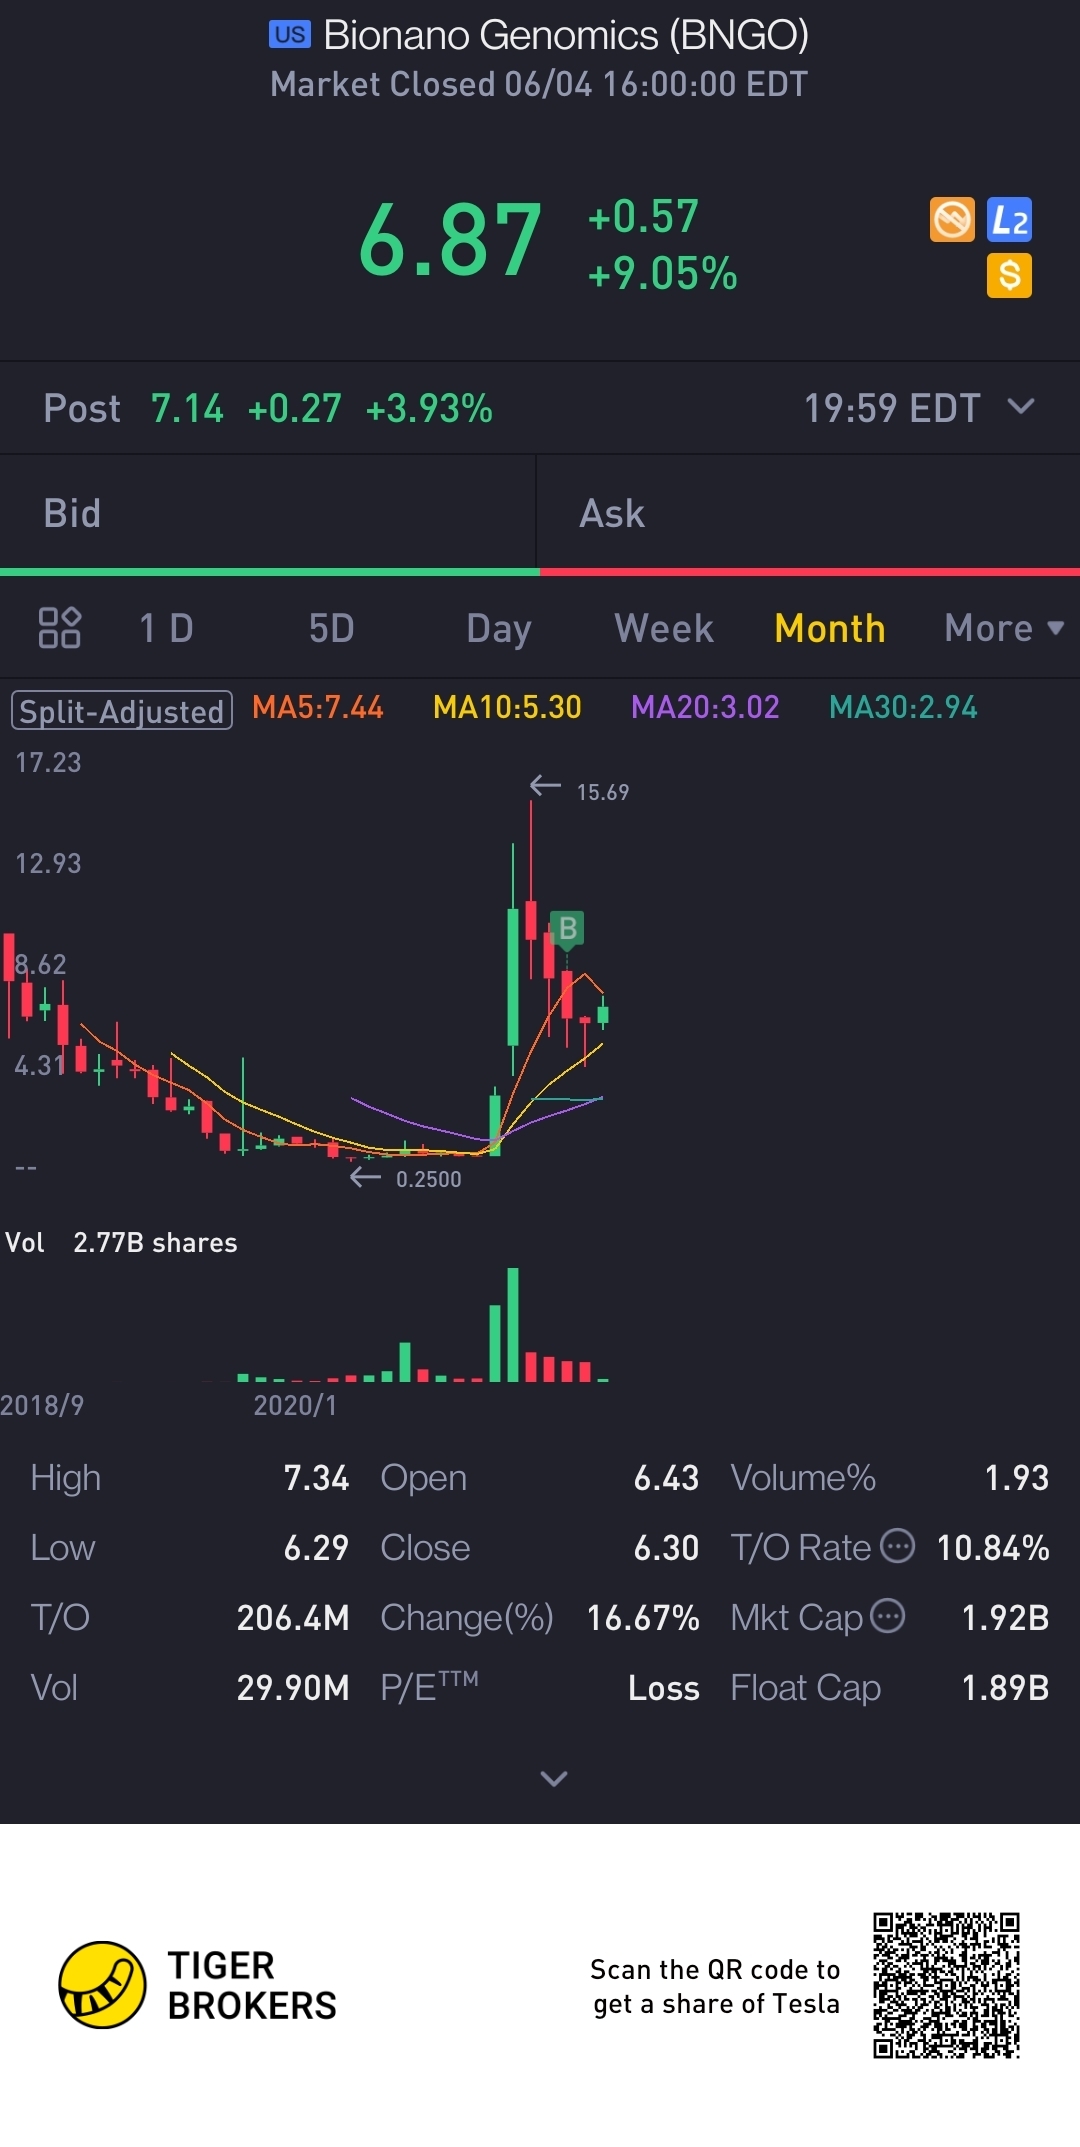Tap the Bionano Genomics (BNGO) title
Screen dimensions: 1080x2147
click(x=566, y=35)
